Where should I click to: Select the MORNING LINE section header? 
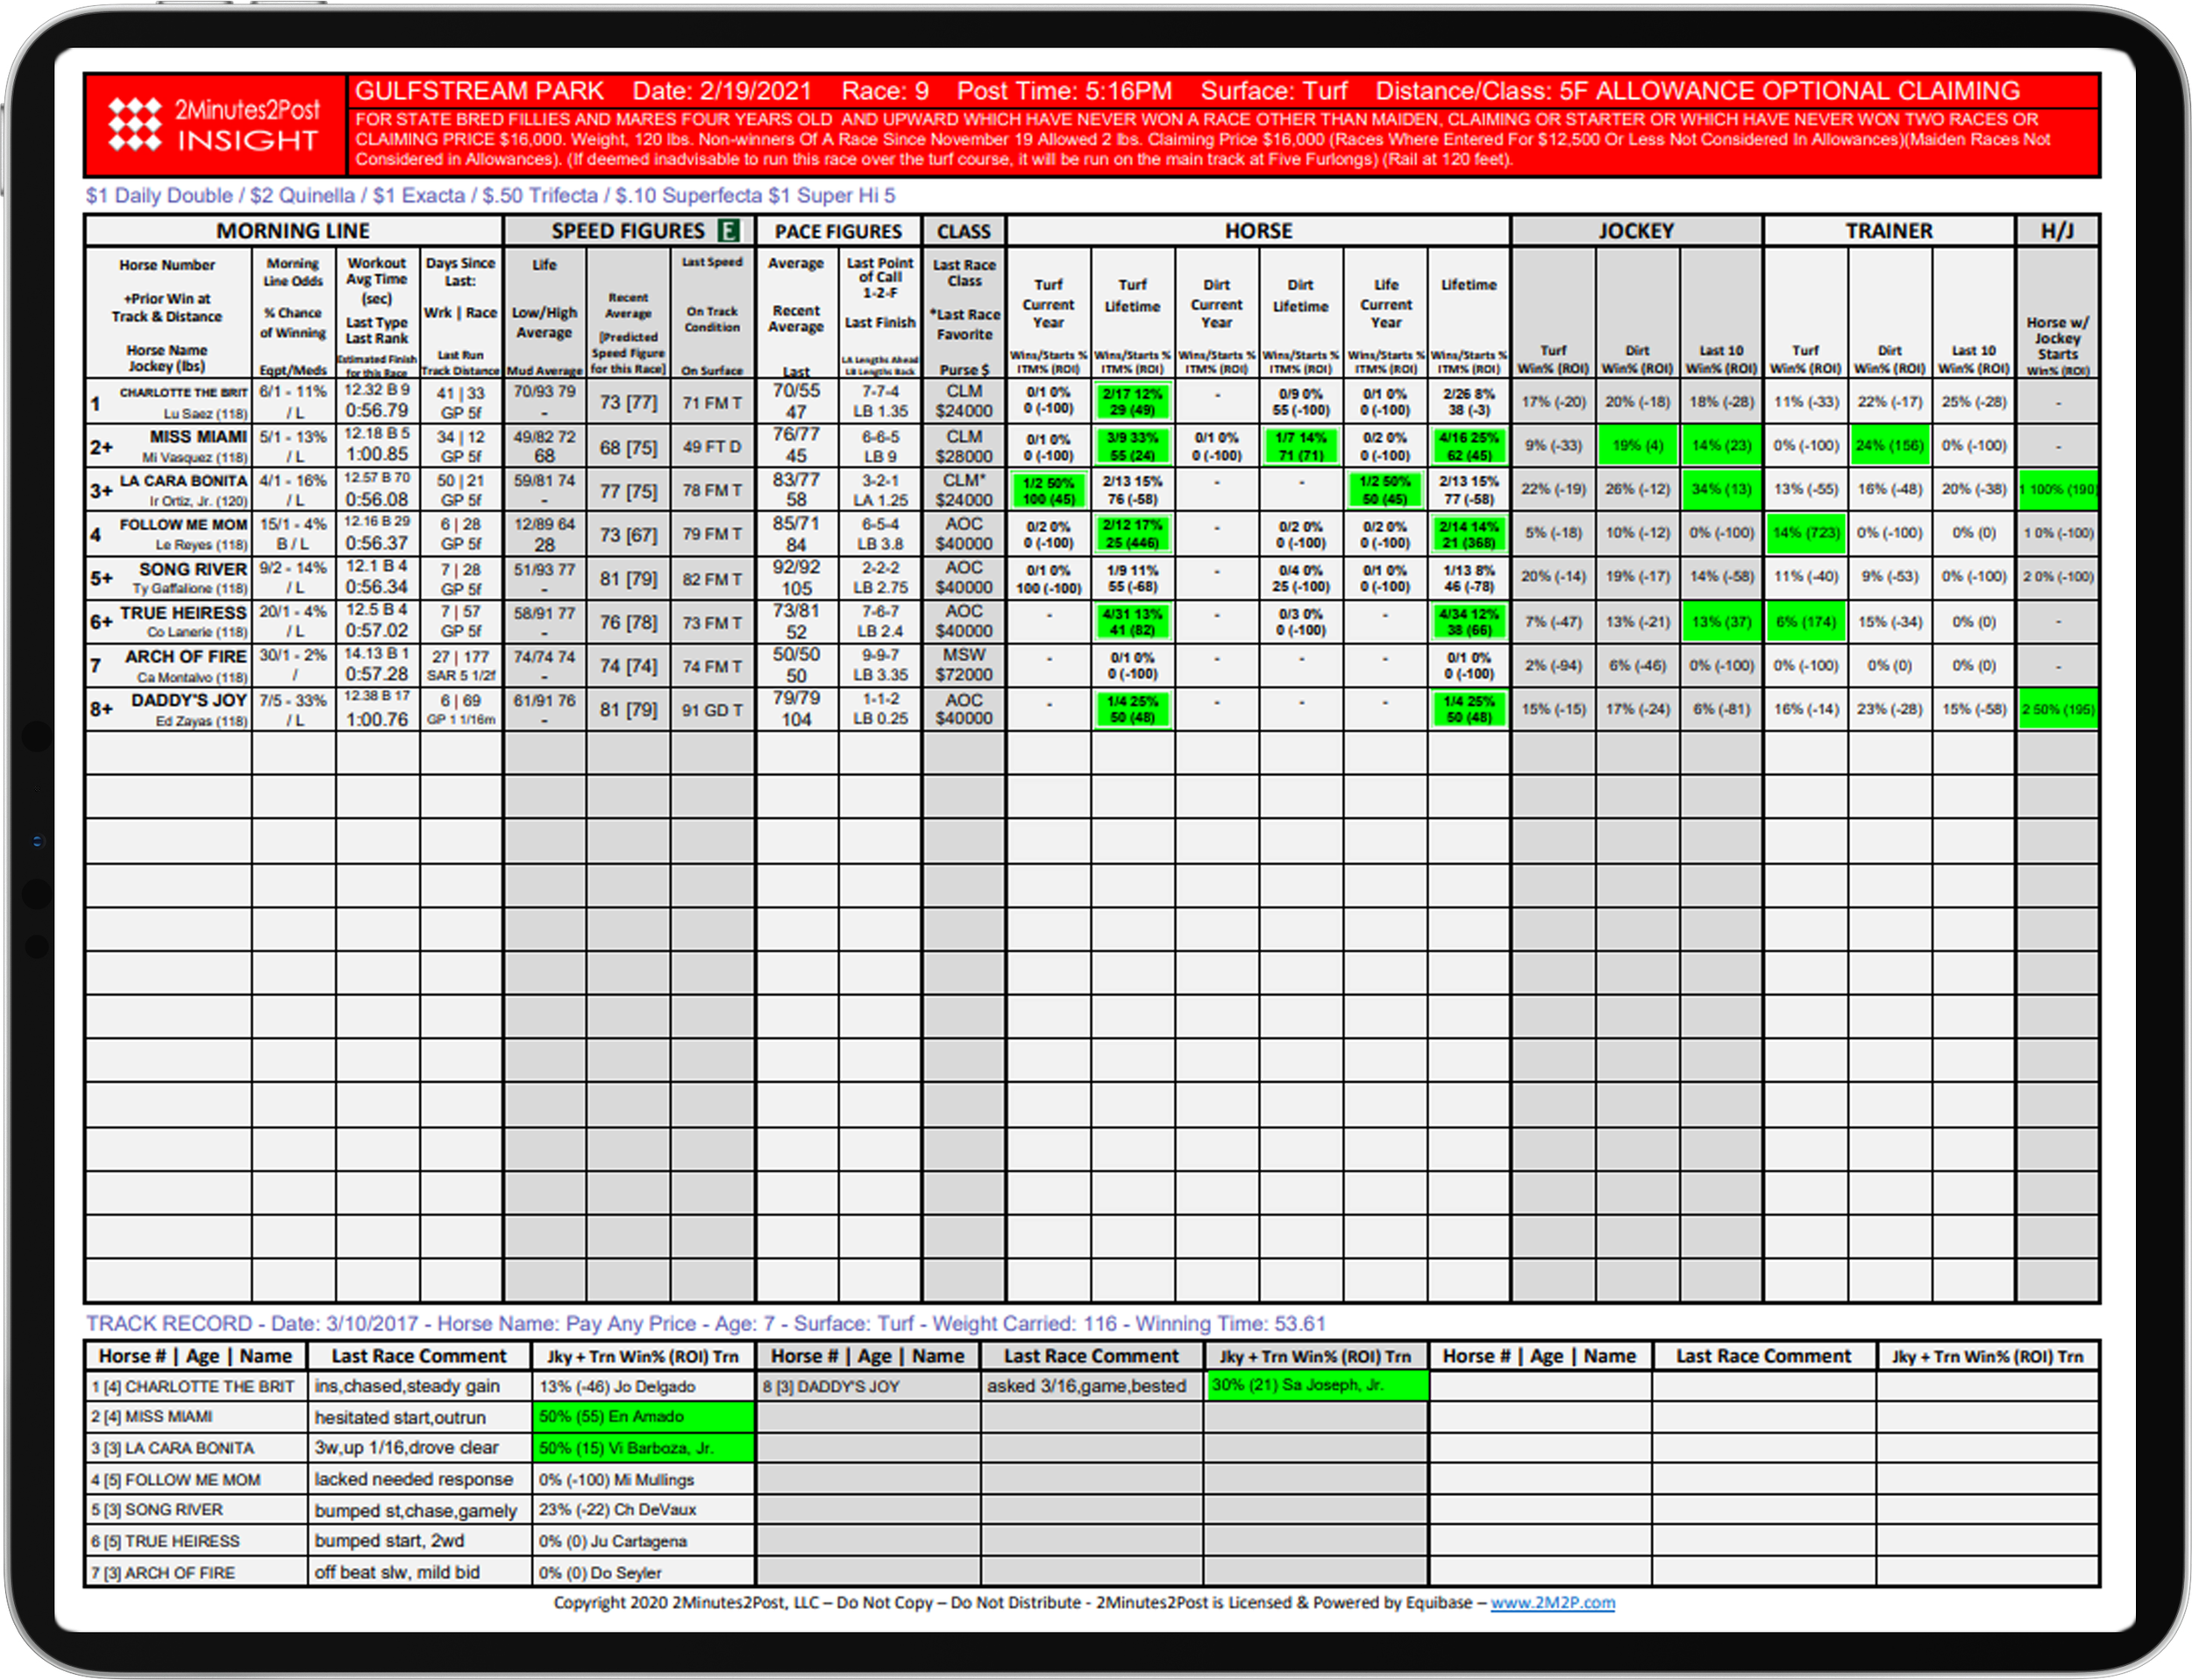coord(293,232)
